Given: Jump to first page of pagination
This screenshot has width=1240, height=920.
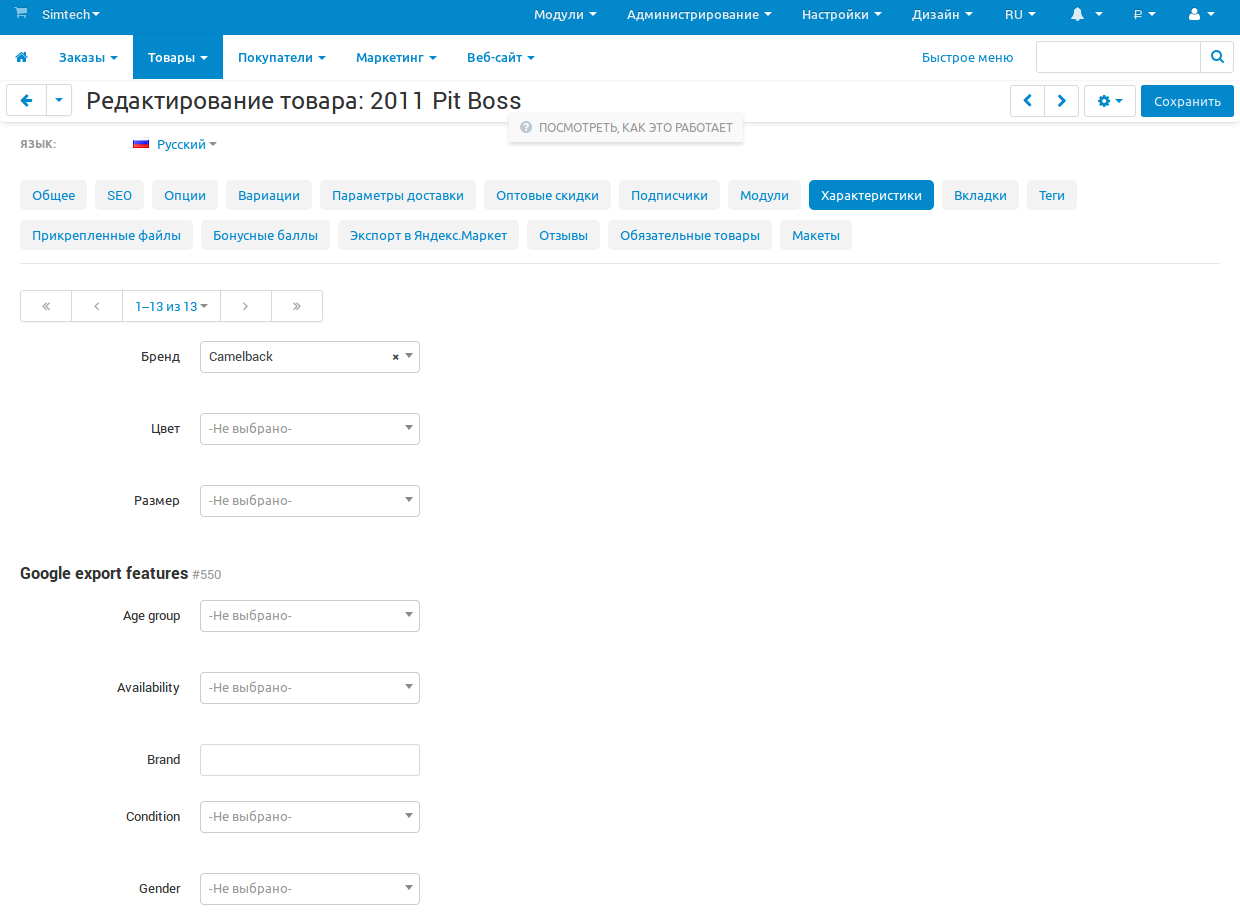Looking at the screenshot, I should (x=46, y=306).
